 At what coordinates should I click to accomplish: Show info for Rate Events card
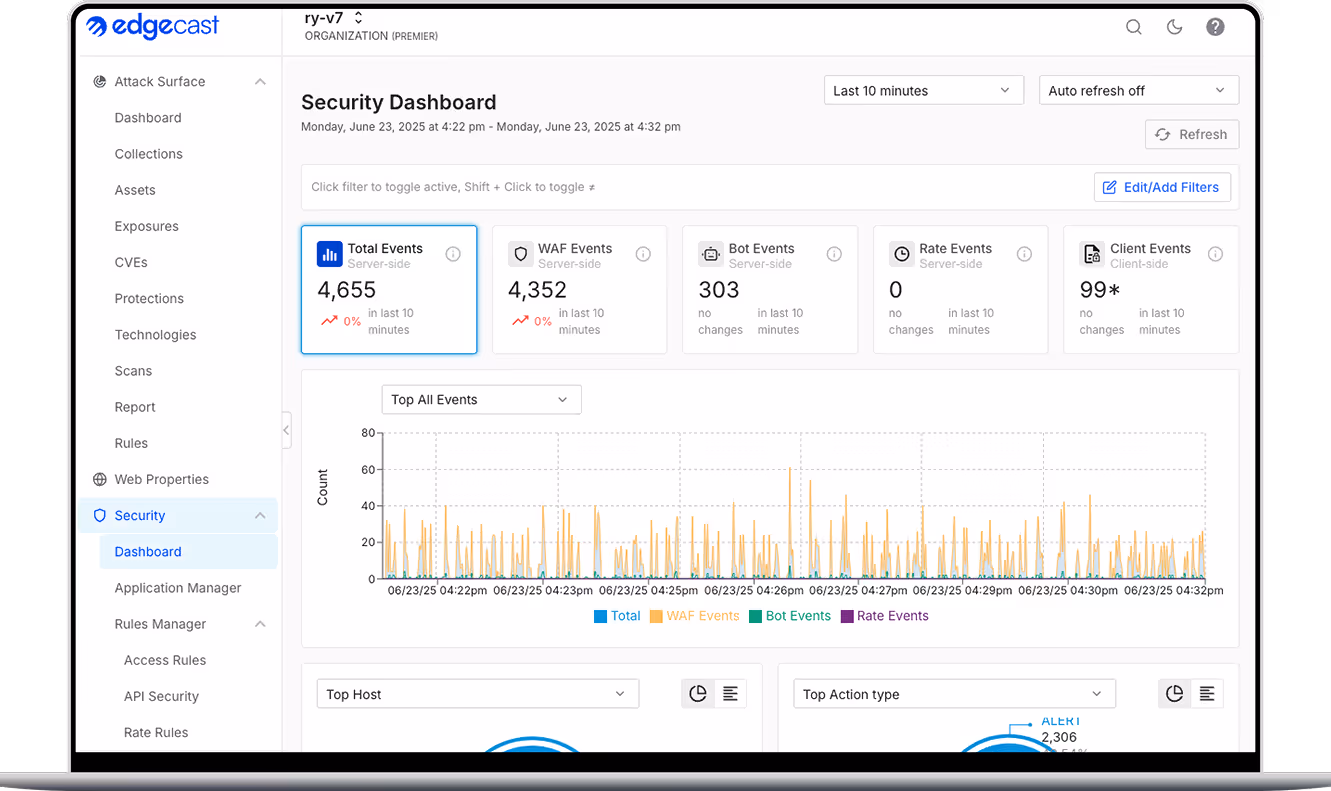(1024, 254)
